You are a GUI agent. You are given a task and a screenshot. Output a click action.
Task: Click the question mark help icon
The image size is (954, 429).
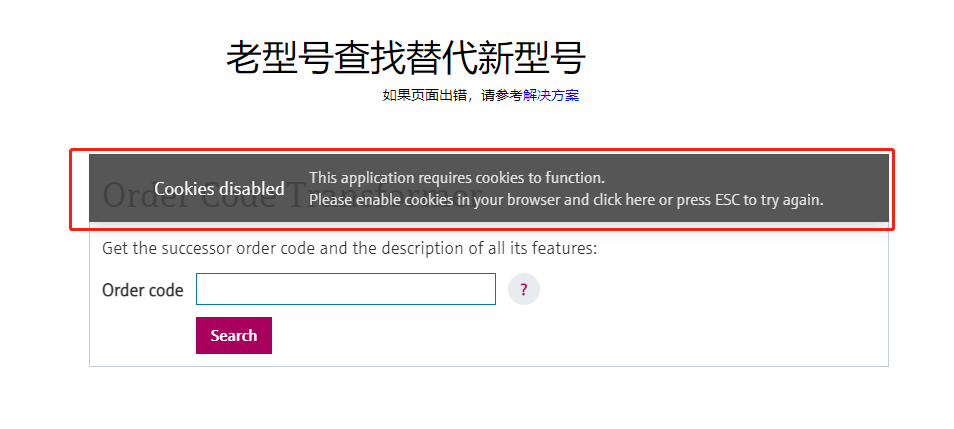point(524,289)
